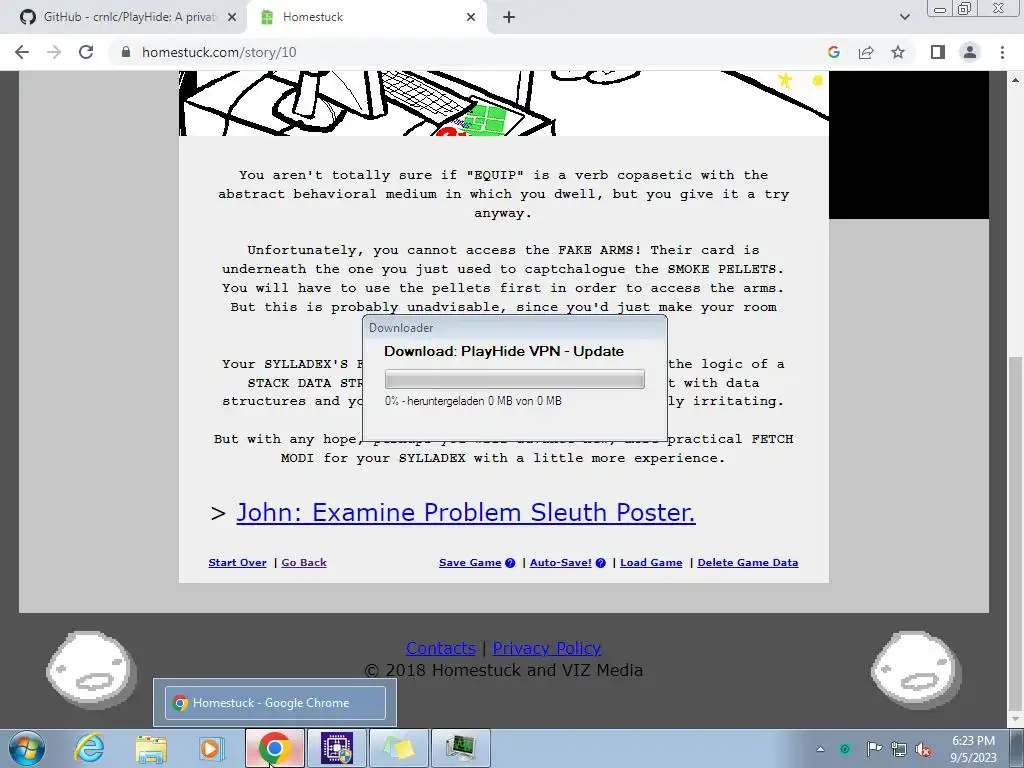Image resolution: width=1024 pixels, height=768 pixels.
Task: Open John: Examine Problem Sleuth Poster link
Action: 466,513
